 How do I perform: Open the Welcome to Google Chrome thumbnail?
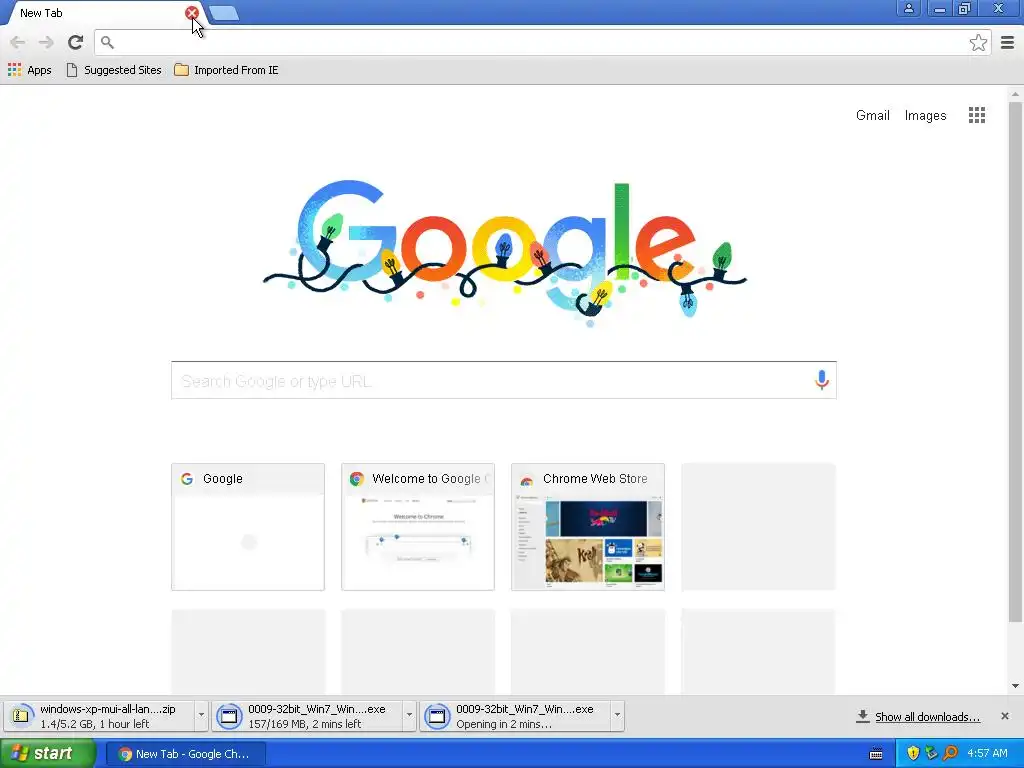pos(418,527)
